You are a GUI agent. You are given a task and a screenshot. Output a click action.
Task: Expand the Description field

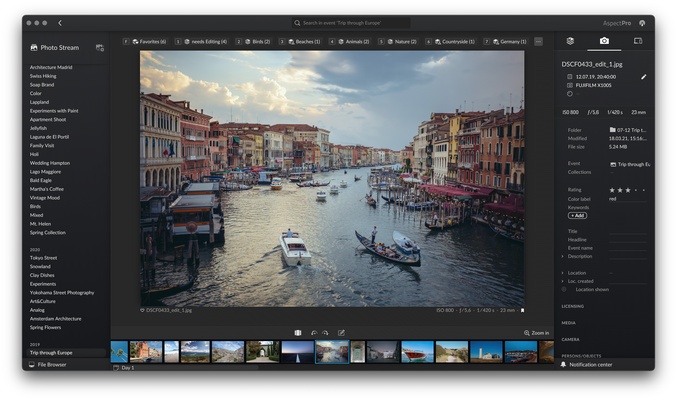coord(564,256)
